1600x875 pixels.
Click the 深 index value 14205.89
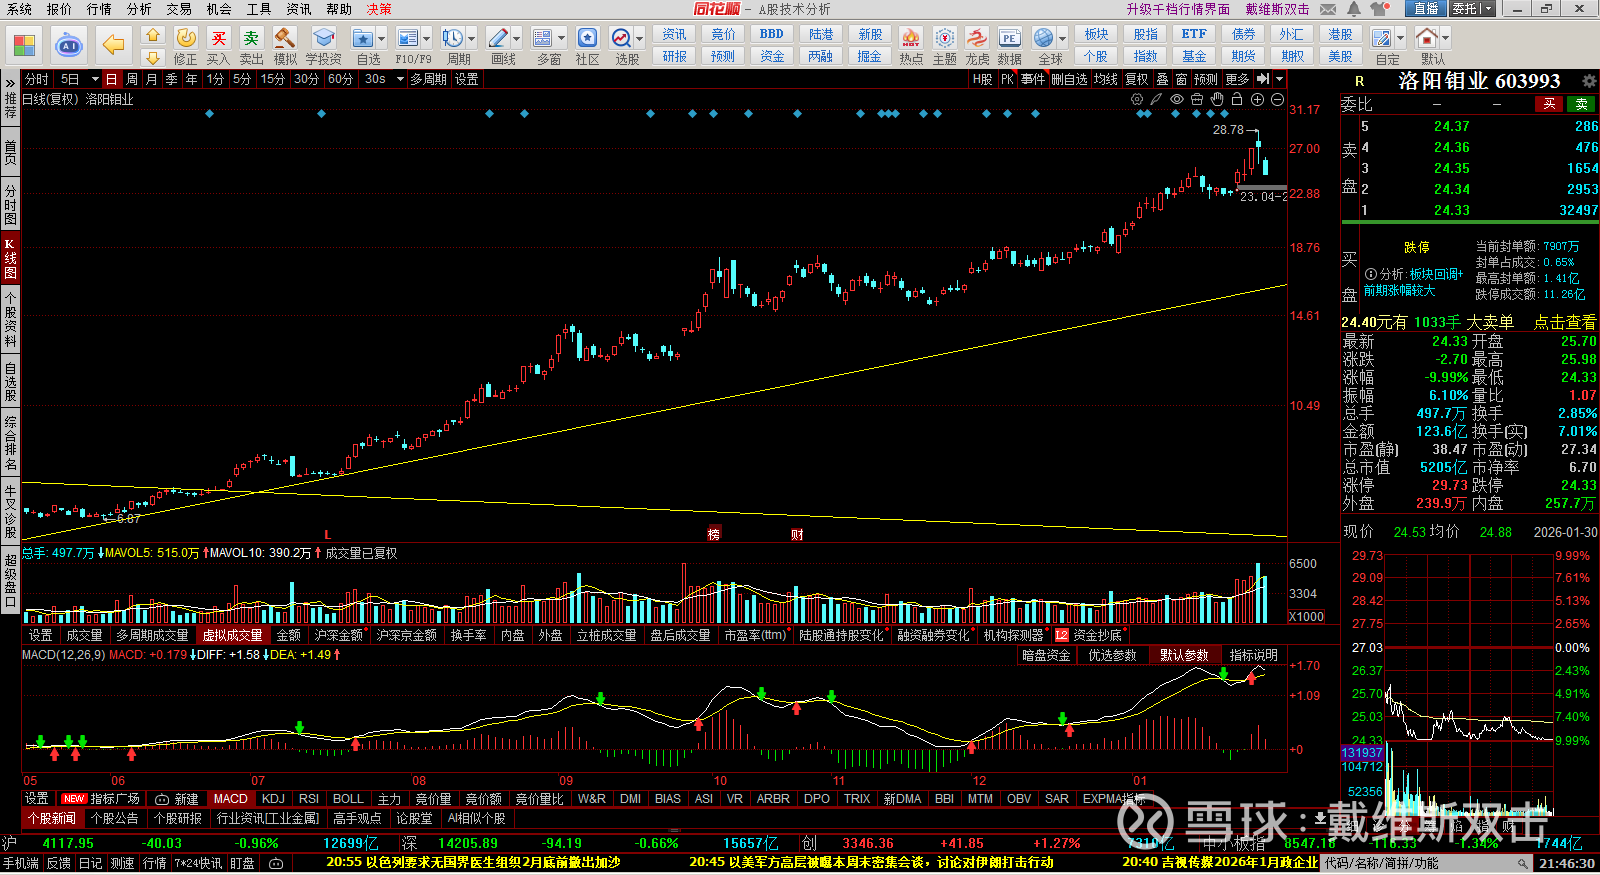[468, 843]
